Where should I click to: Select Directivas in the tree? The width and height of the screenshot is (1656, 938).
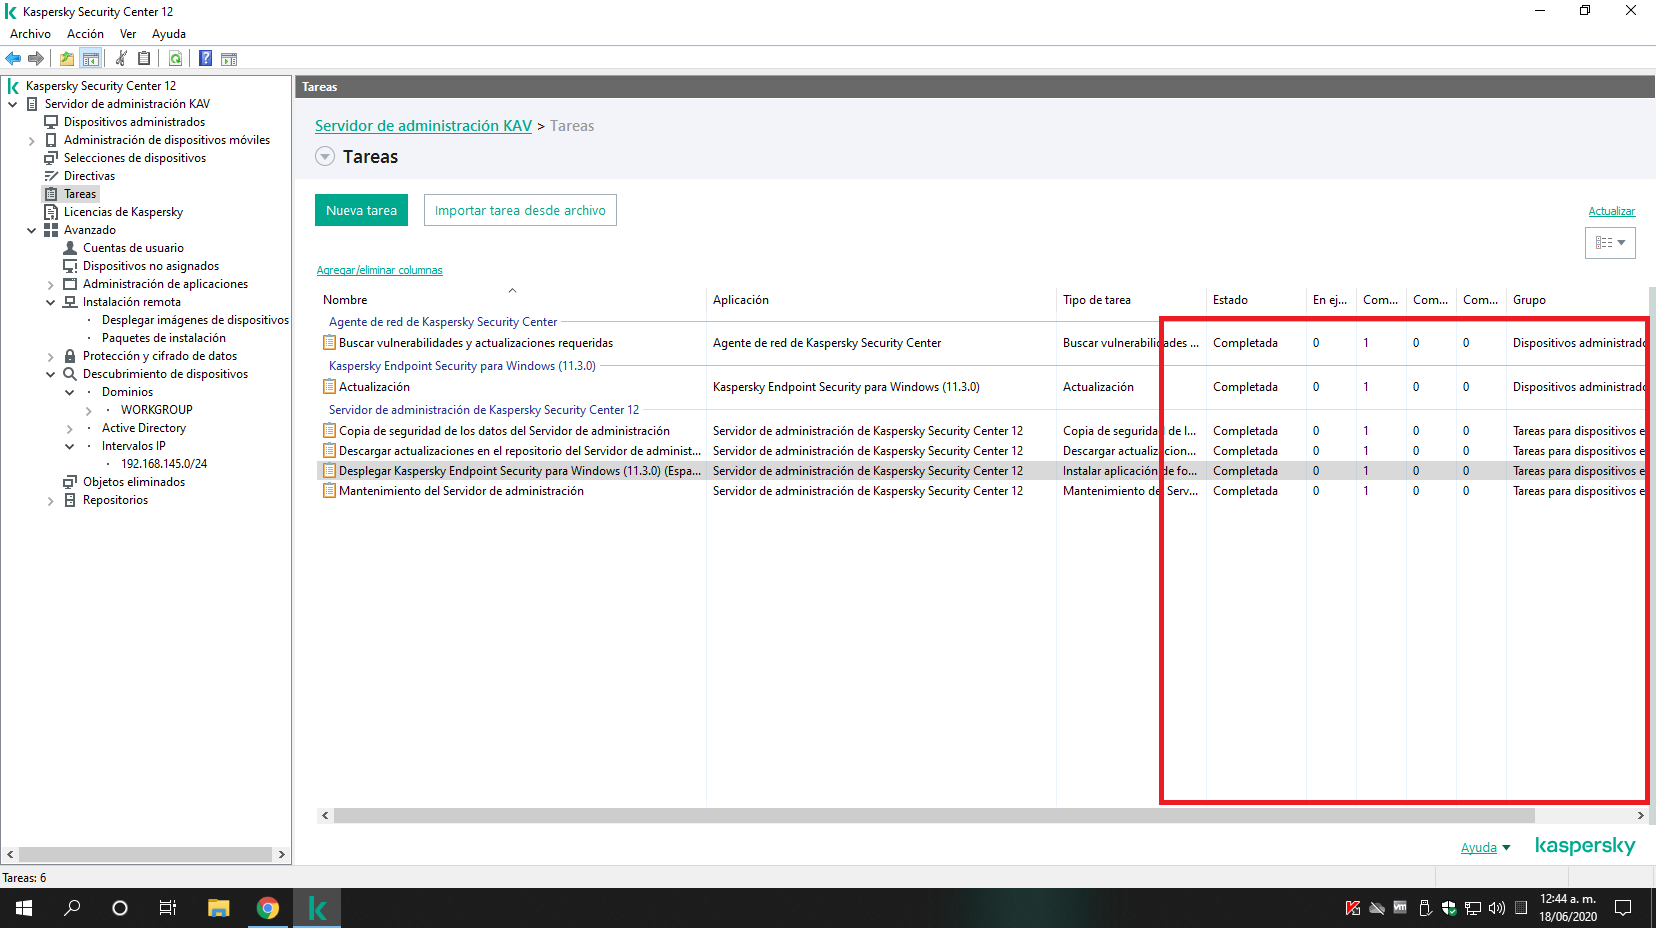pos(89,176)
